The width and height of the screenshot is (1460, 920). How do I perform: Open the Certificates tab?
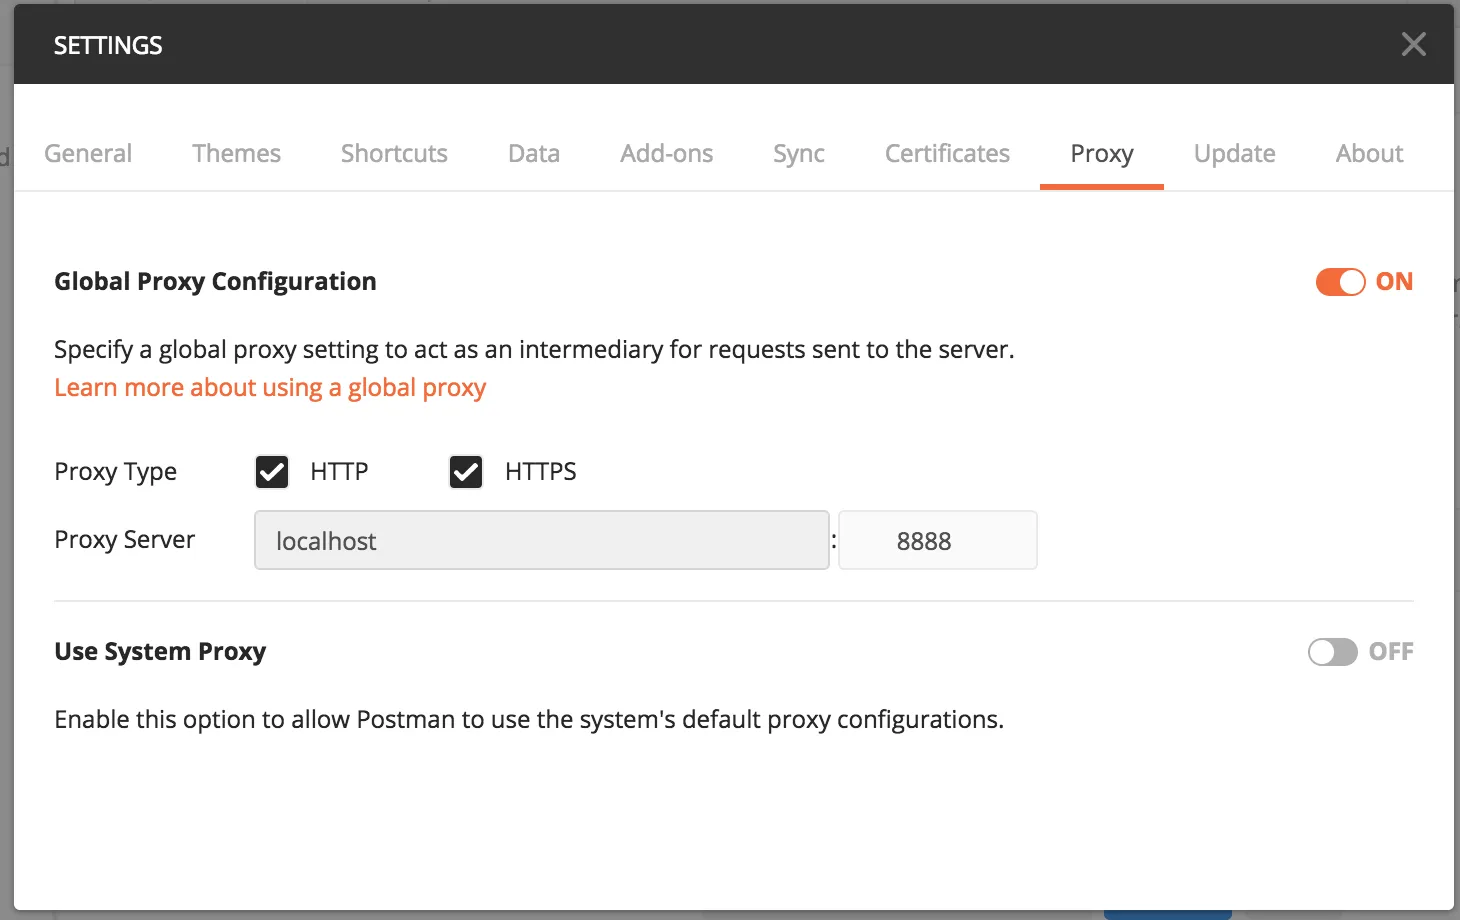pos(947,153)
